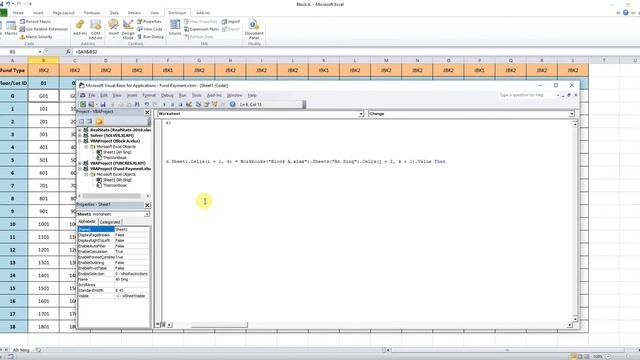Screen dimensions: 640x360
Task: Open the Tools menu in VBA editor
Action: pos(197,95)
